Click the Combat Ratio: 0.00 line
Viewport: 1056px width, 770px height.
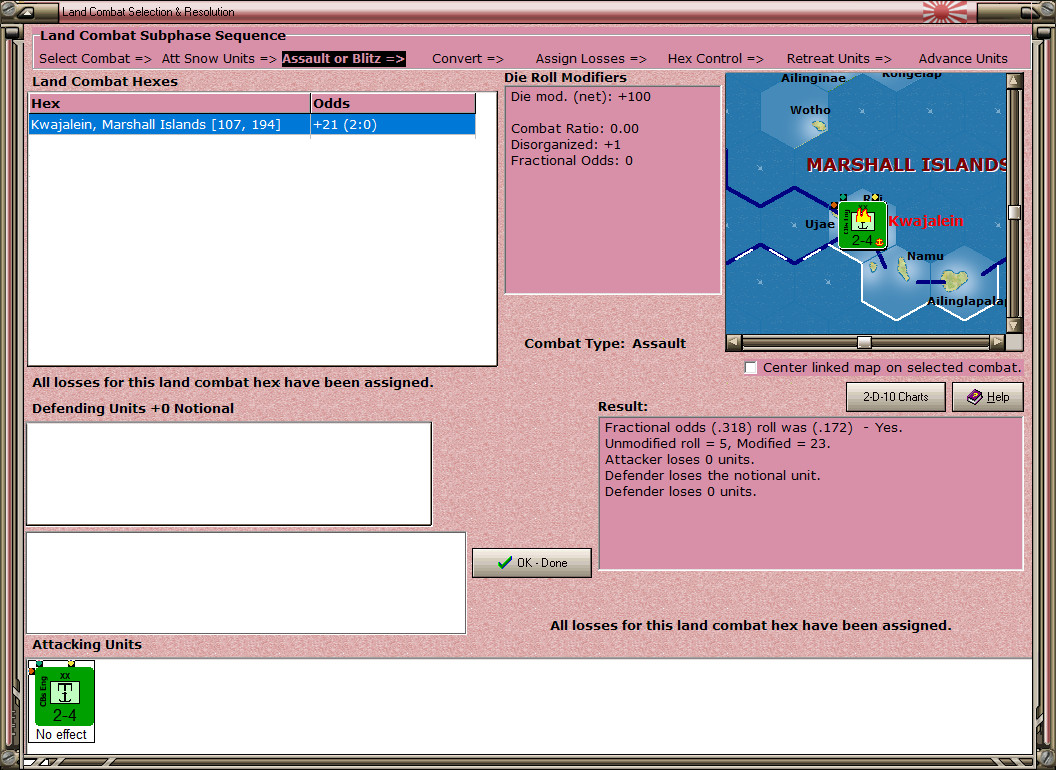pos(574,129)
